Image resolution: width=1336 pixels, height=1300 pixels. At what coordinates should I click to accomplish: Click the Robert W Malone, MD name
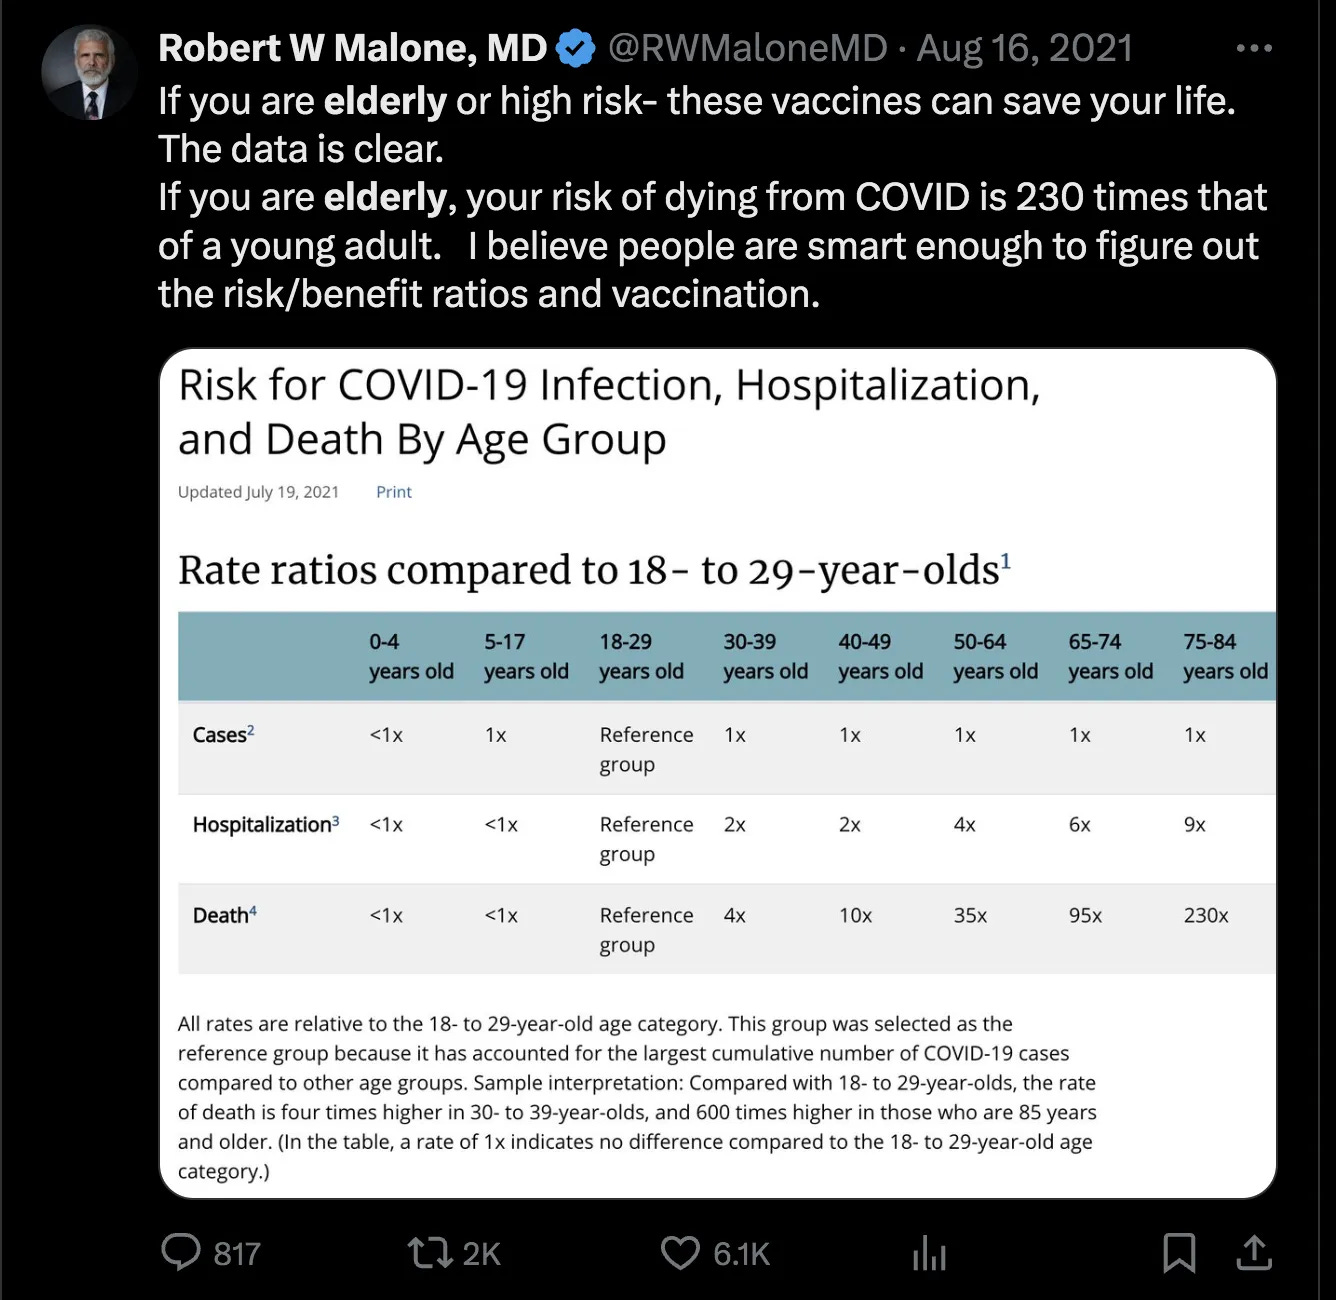click(352, 48)
